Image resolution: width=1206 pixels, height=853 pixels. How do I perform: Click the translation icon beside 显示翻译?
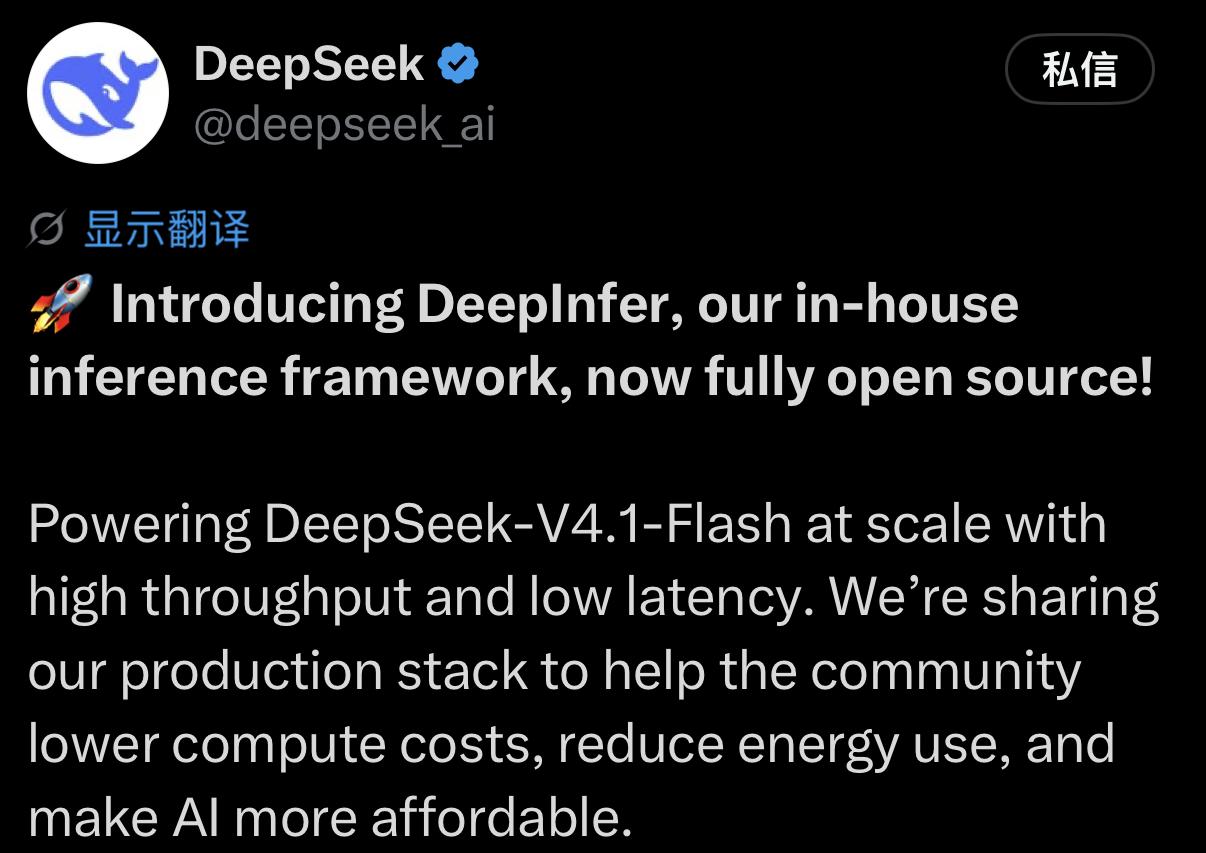click(x=48, y=230)
